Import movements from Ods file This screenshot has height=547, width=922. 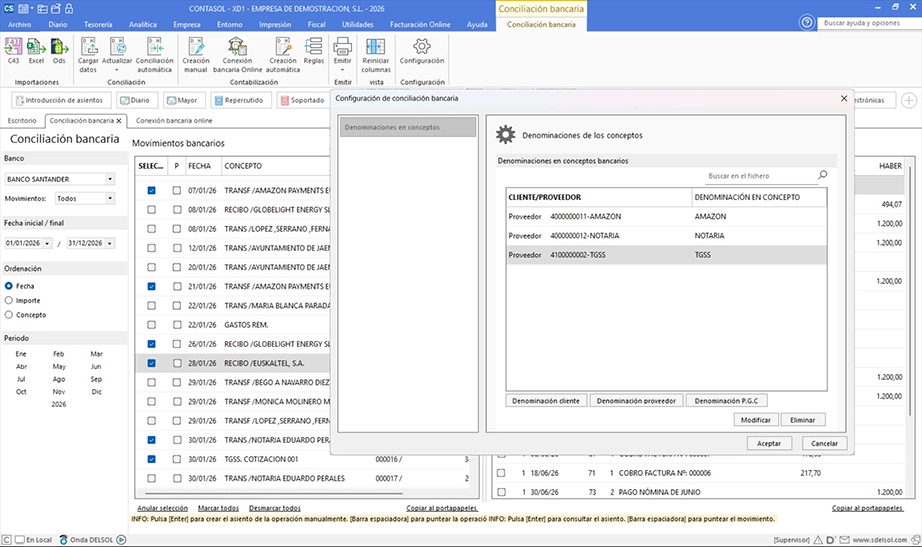point(59,51)
